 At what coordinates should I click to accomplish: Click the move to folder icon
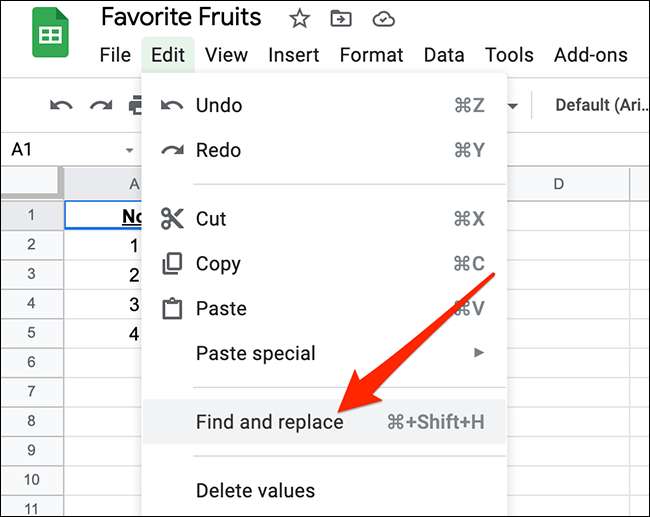click(x=341, y=18)
